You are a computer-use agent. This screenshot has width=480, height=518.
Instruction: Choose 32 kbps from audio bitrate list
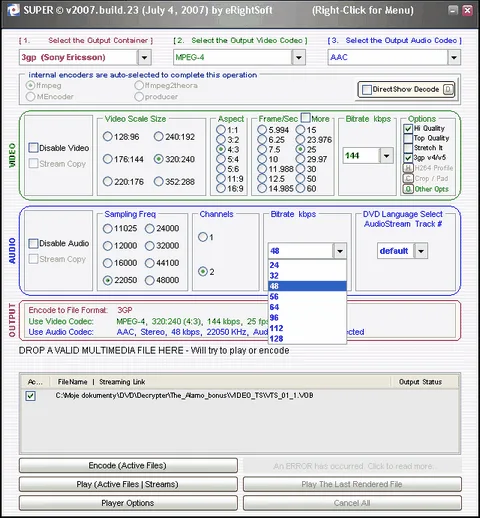coord(307,276)
